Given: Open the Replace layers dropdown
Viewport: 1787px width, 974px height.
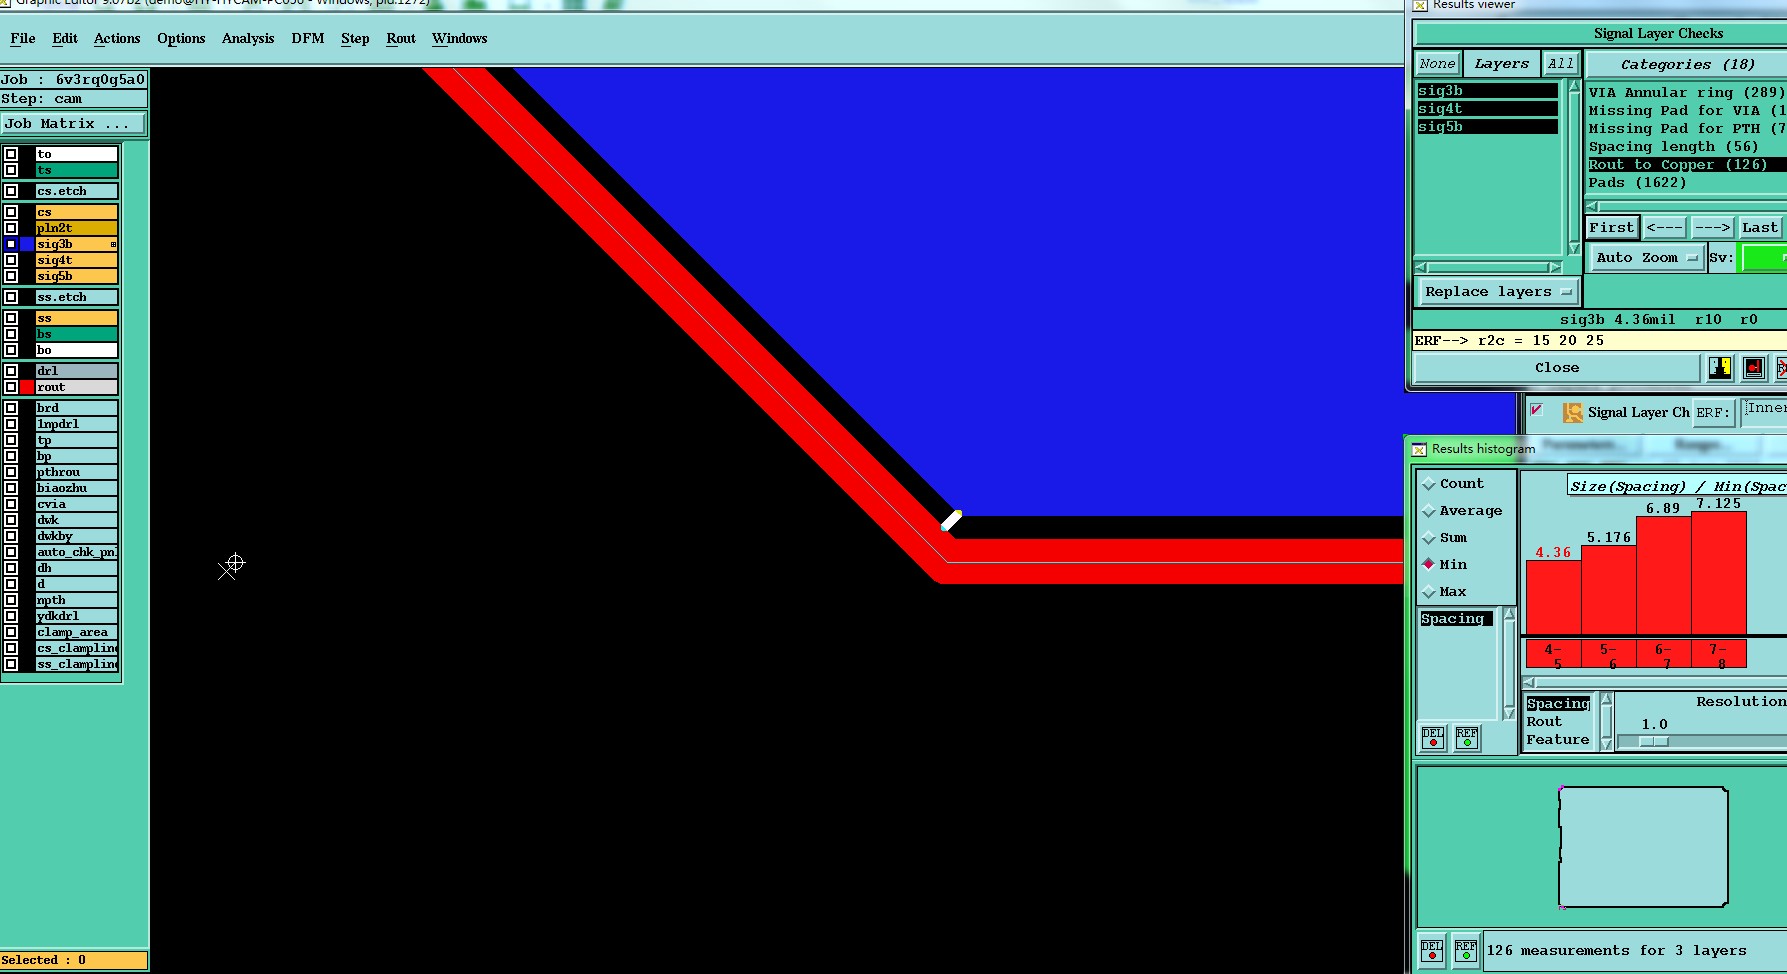Looking at the screenshot, I should (1498, 292).
